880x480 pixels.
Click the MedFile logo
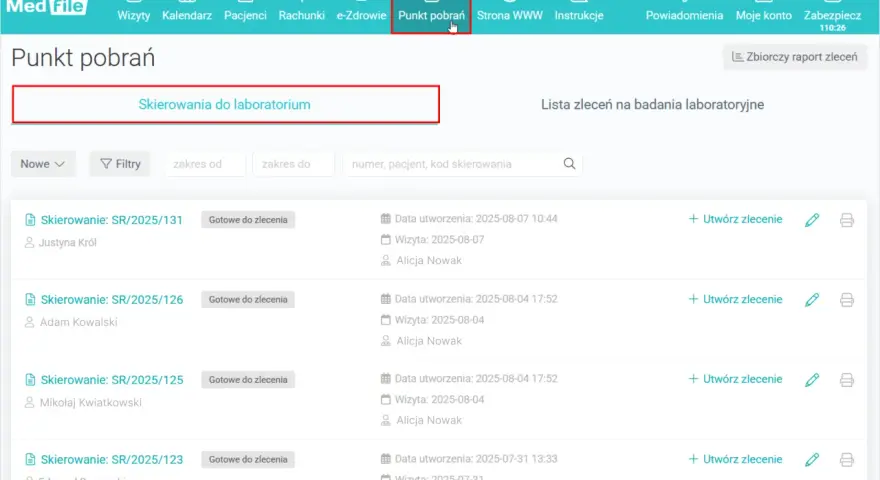[x=47, y=7]
